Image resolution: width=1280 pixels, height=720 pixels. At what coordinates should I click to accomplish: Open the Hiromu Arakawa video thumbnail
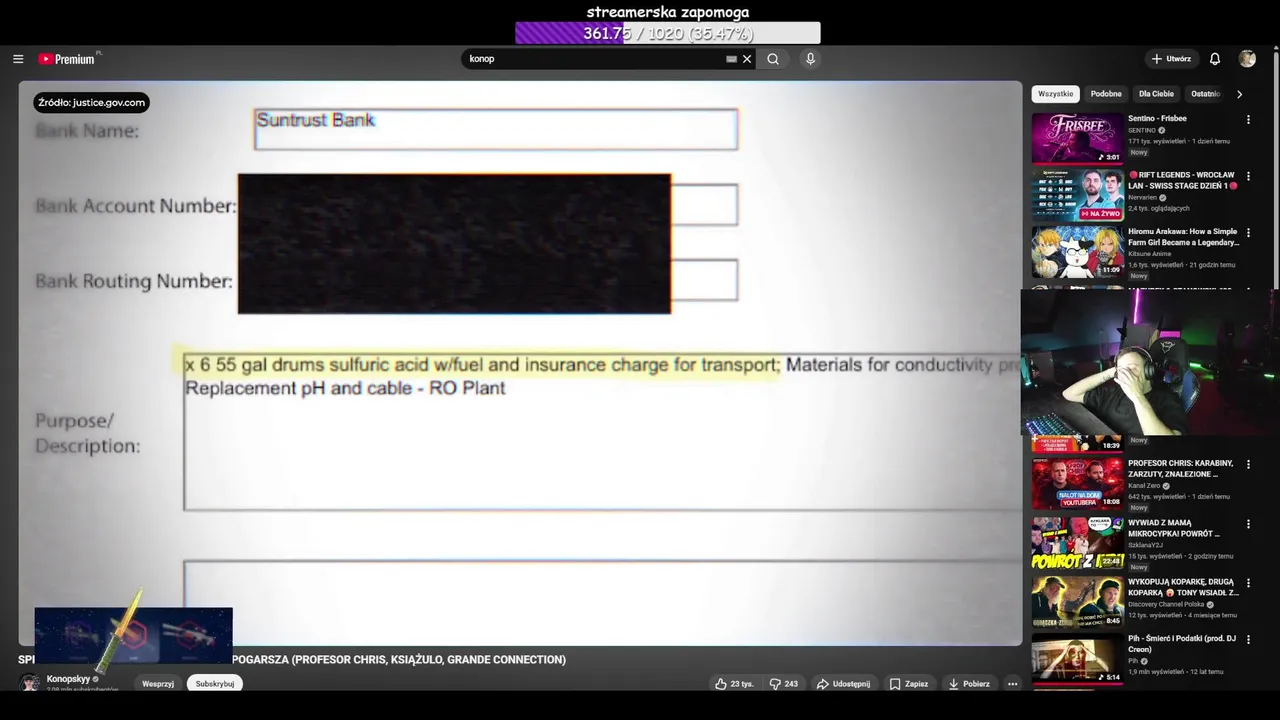1078,252
